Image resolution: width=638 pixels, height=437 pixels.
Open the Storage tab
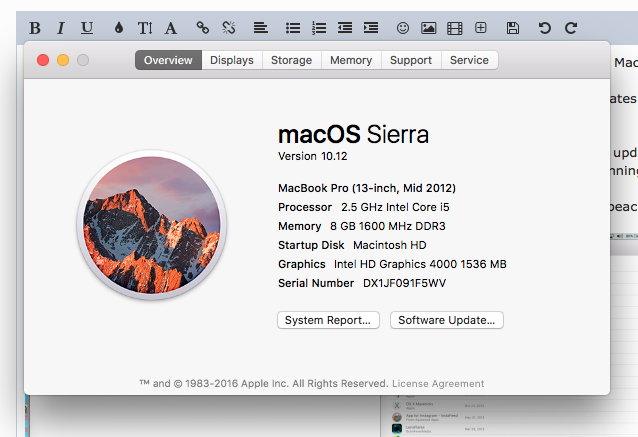(x=292, y=60)
